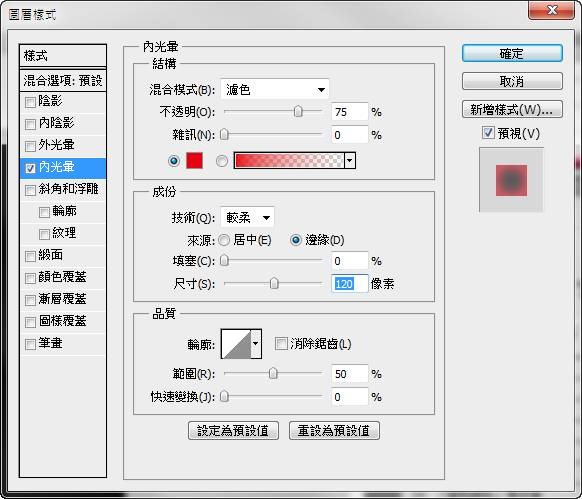Click the opacity field showing 75
The height and width of the screenshot is (499, 582).
pyautogui.click(x=349, y=112)
